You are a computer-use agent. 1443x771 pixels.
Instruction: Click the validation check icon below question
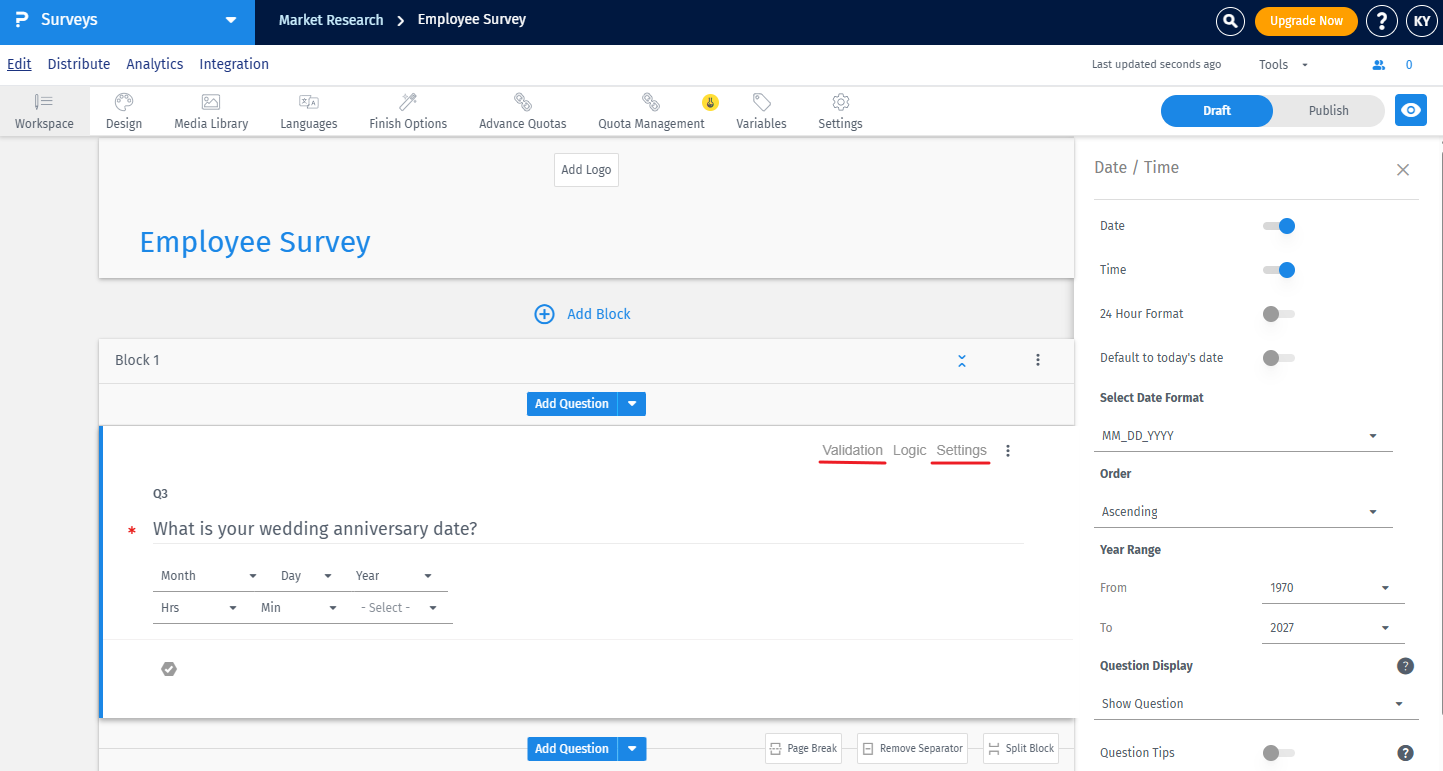(169, 669)
